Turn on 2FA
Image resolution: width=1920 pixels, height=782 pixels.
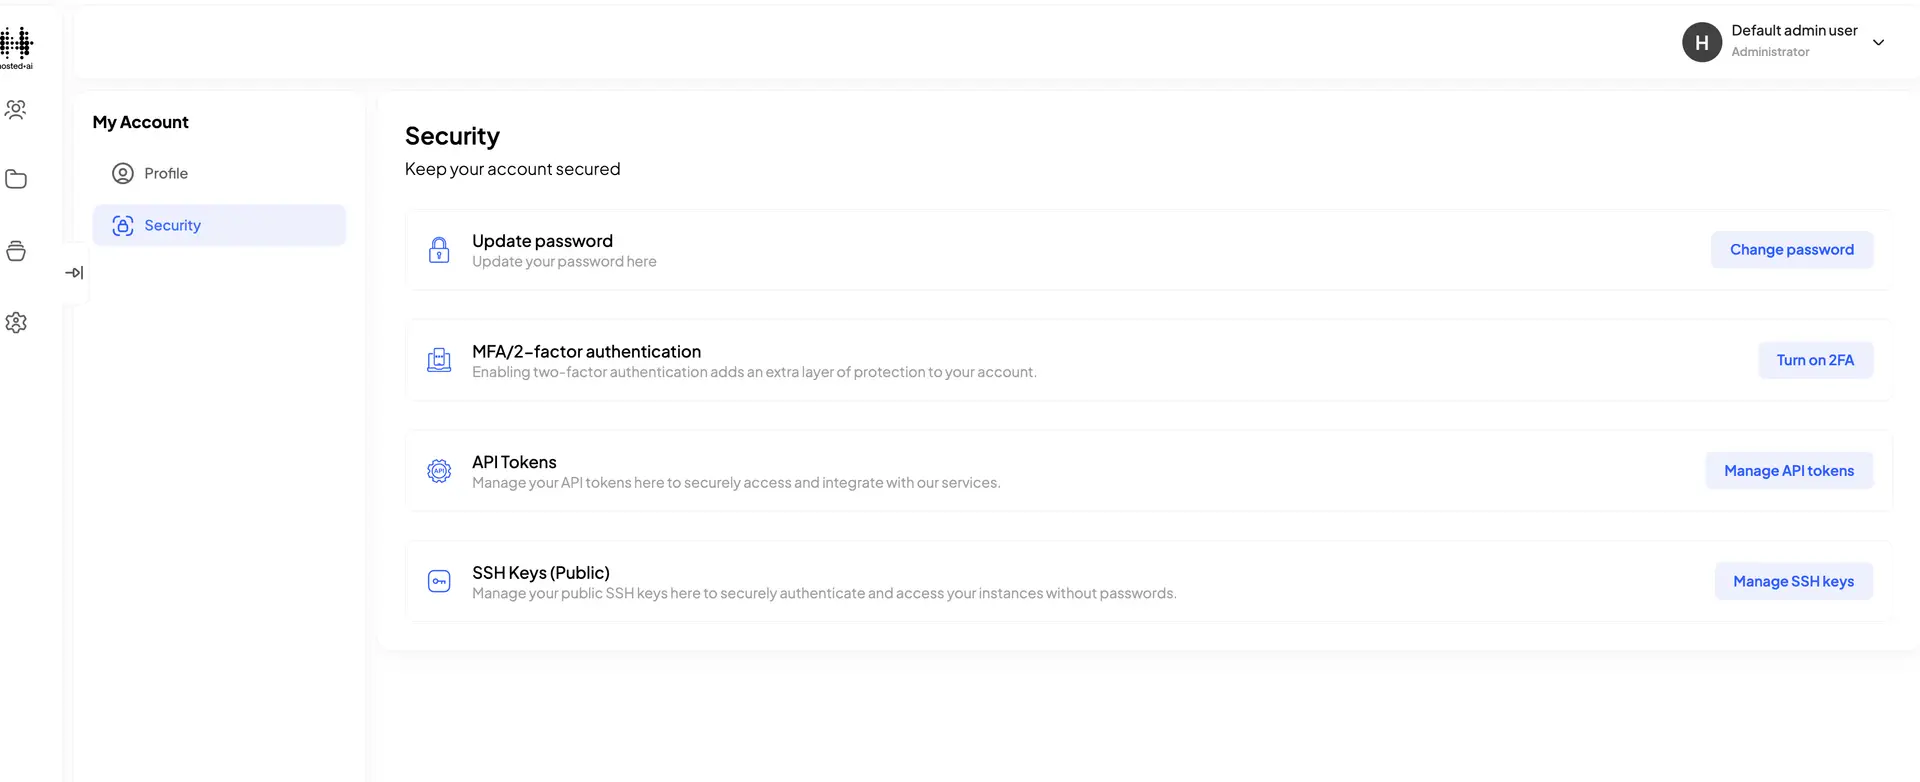(1816, 360)
